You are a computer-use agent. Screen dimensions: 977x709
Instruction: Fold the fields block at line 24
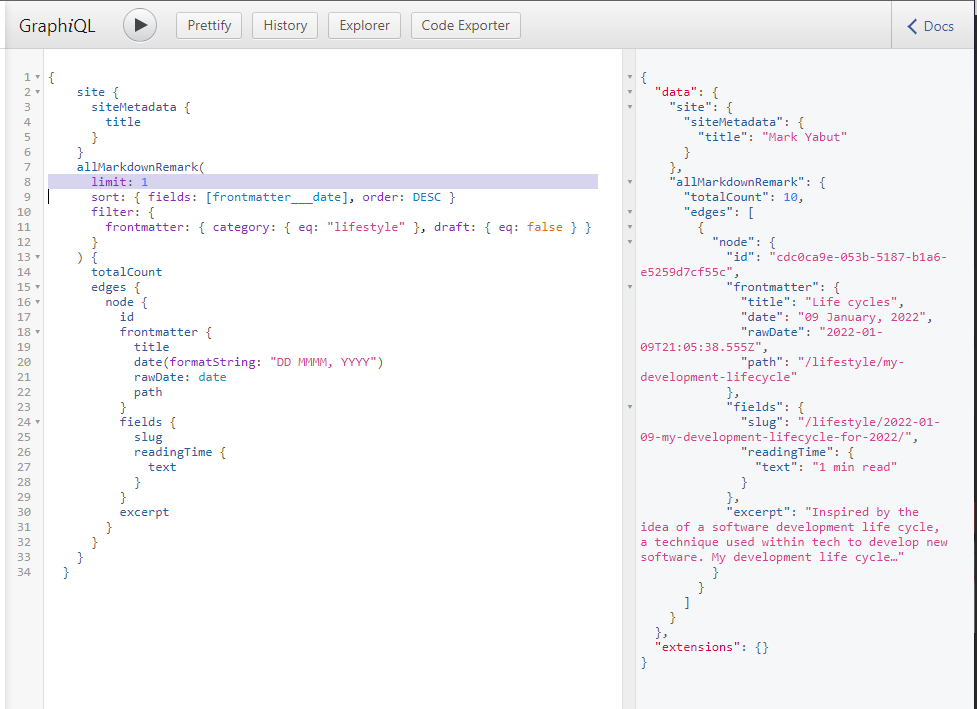[x=37, y=422]
